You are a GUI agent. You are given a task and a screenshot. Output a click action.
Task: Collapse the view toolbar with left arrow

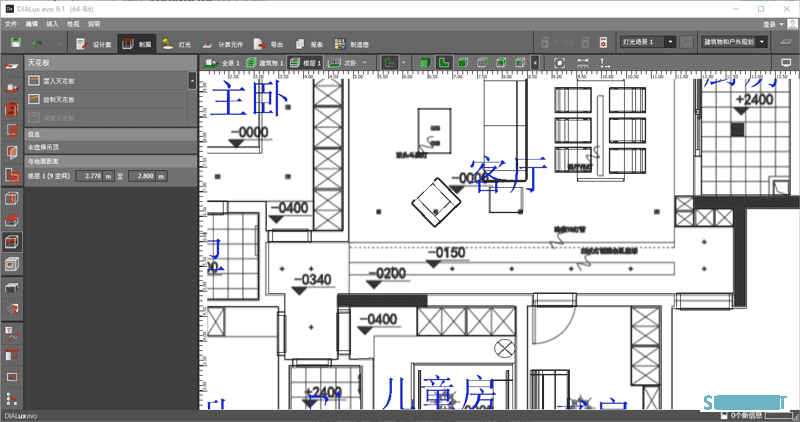[535, 63]
